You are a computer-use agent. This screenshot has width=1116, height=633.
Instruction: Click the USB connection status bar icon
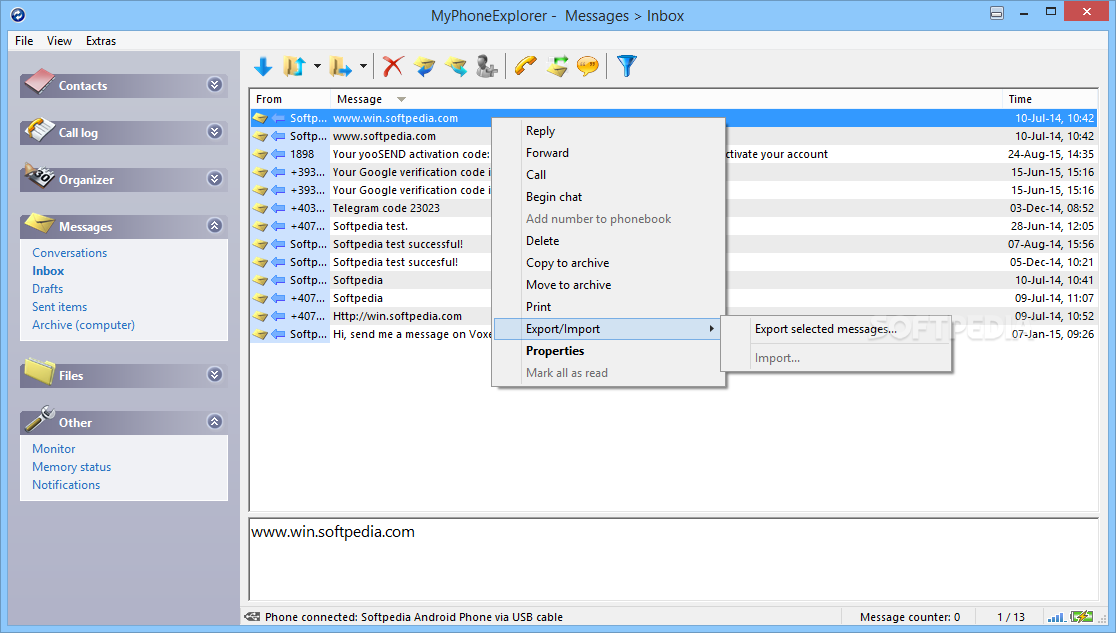[252, 617]
